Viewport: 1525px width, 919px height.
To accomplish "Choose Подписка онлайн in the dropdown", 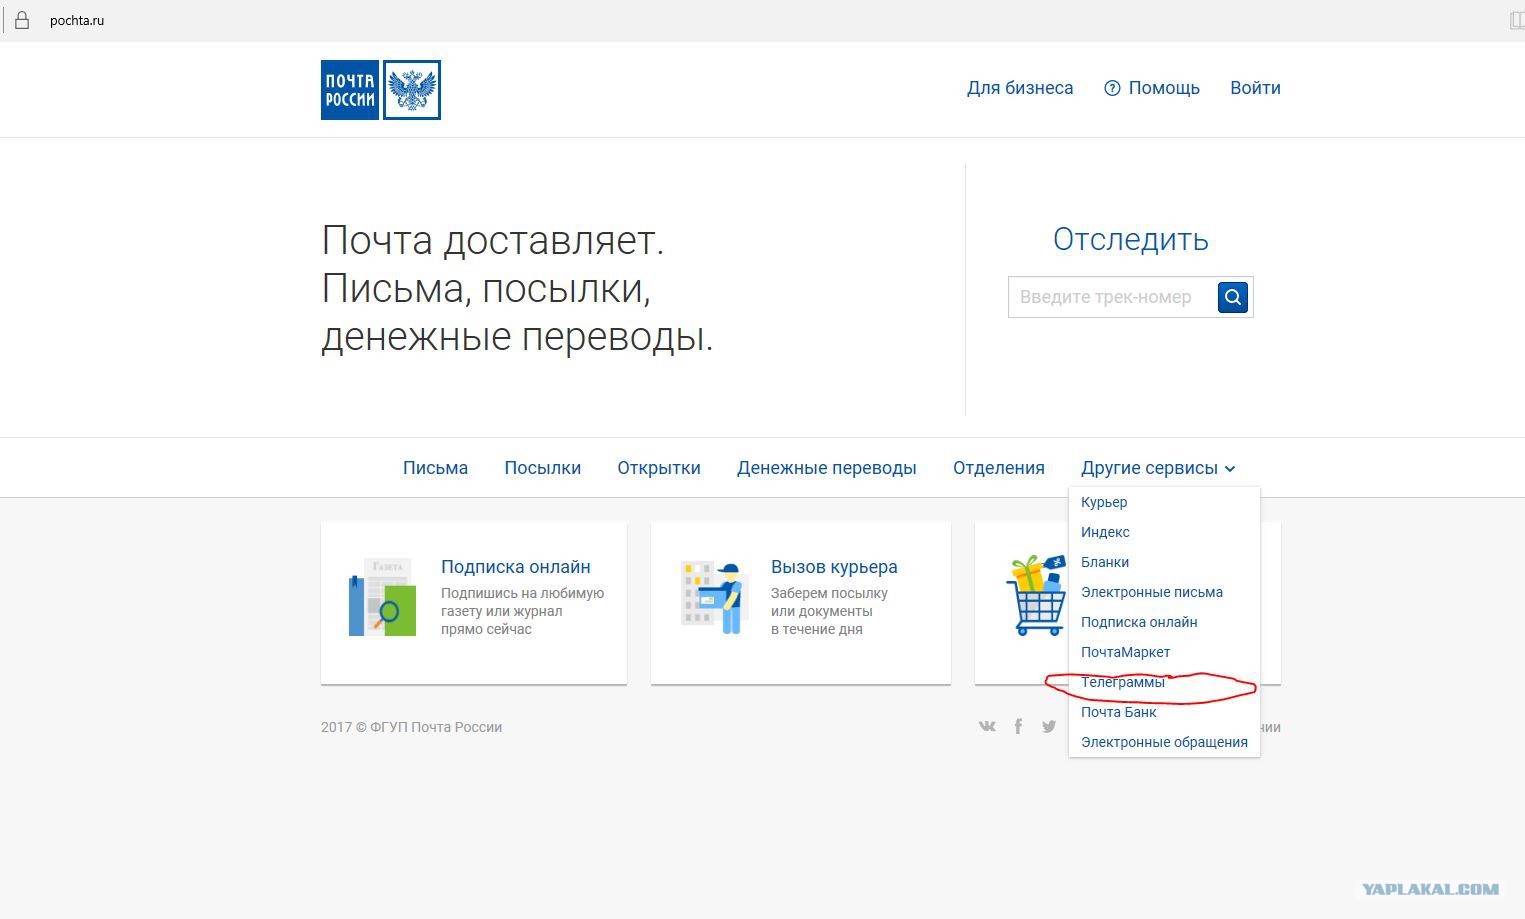I will coord(1139,622).
